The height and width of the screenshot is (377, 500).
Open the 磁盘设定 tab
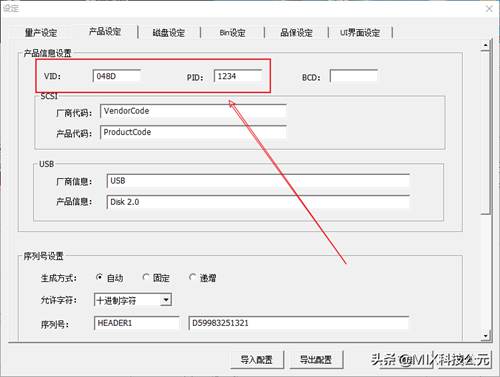click(x=169, y=33)
